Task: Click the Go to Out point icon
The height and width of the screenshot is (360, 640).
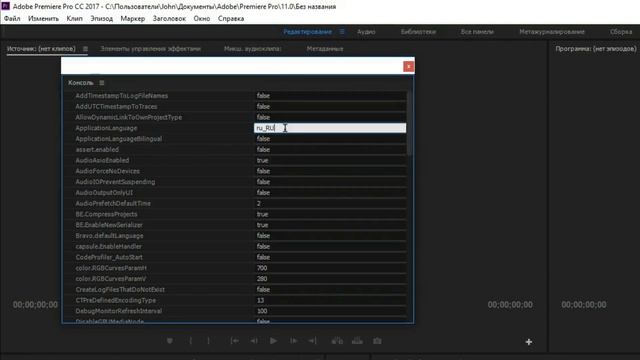Action: click(x=312, y=341)
